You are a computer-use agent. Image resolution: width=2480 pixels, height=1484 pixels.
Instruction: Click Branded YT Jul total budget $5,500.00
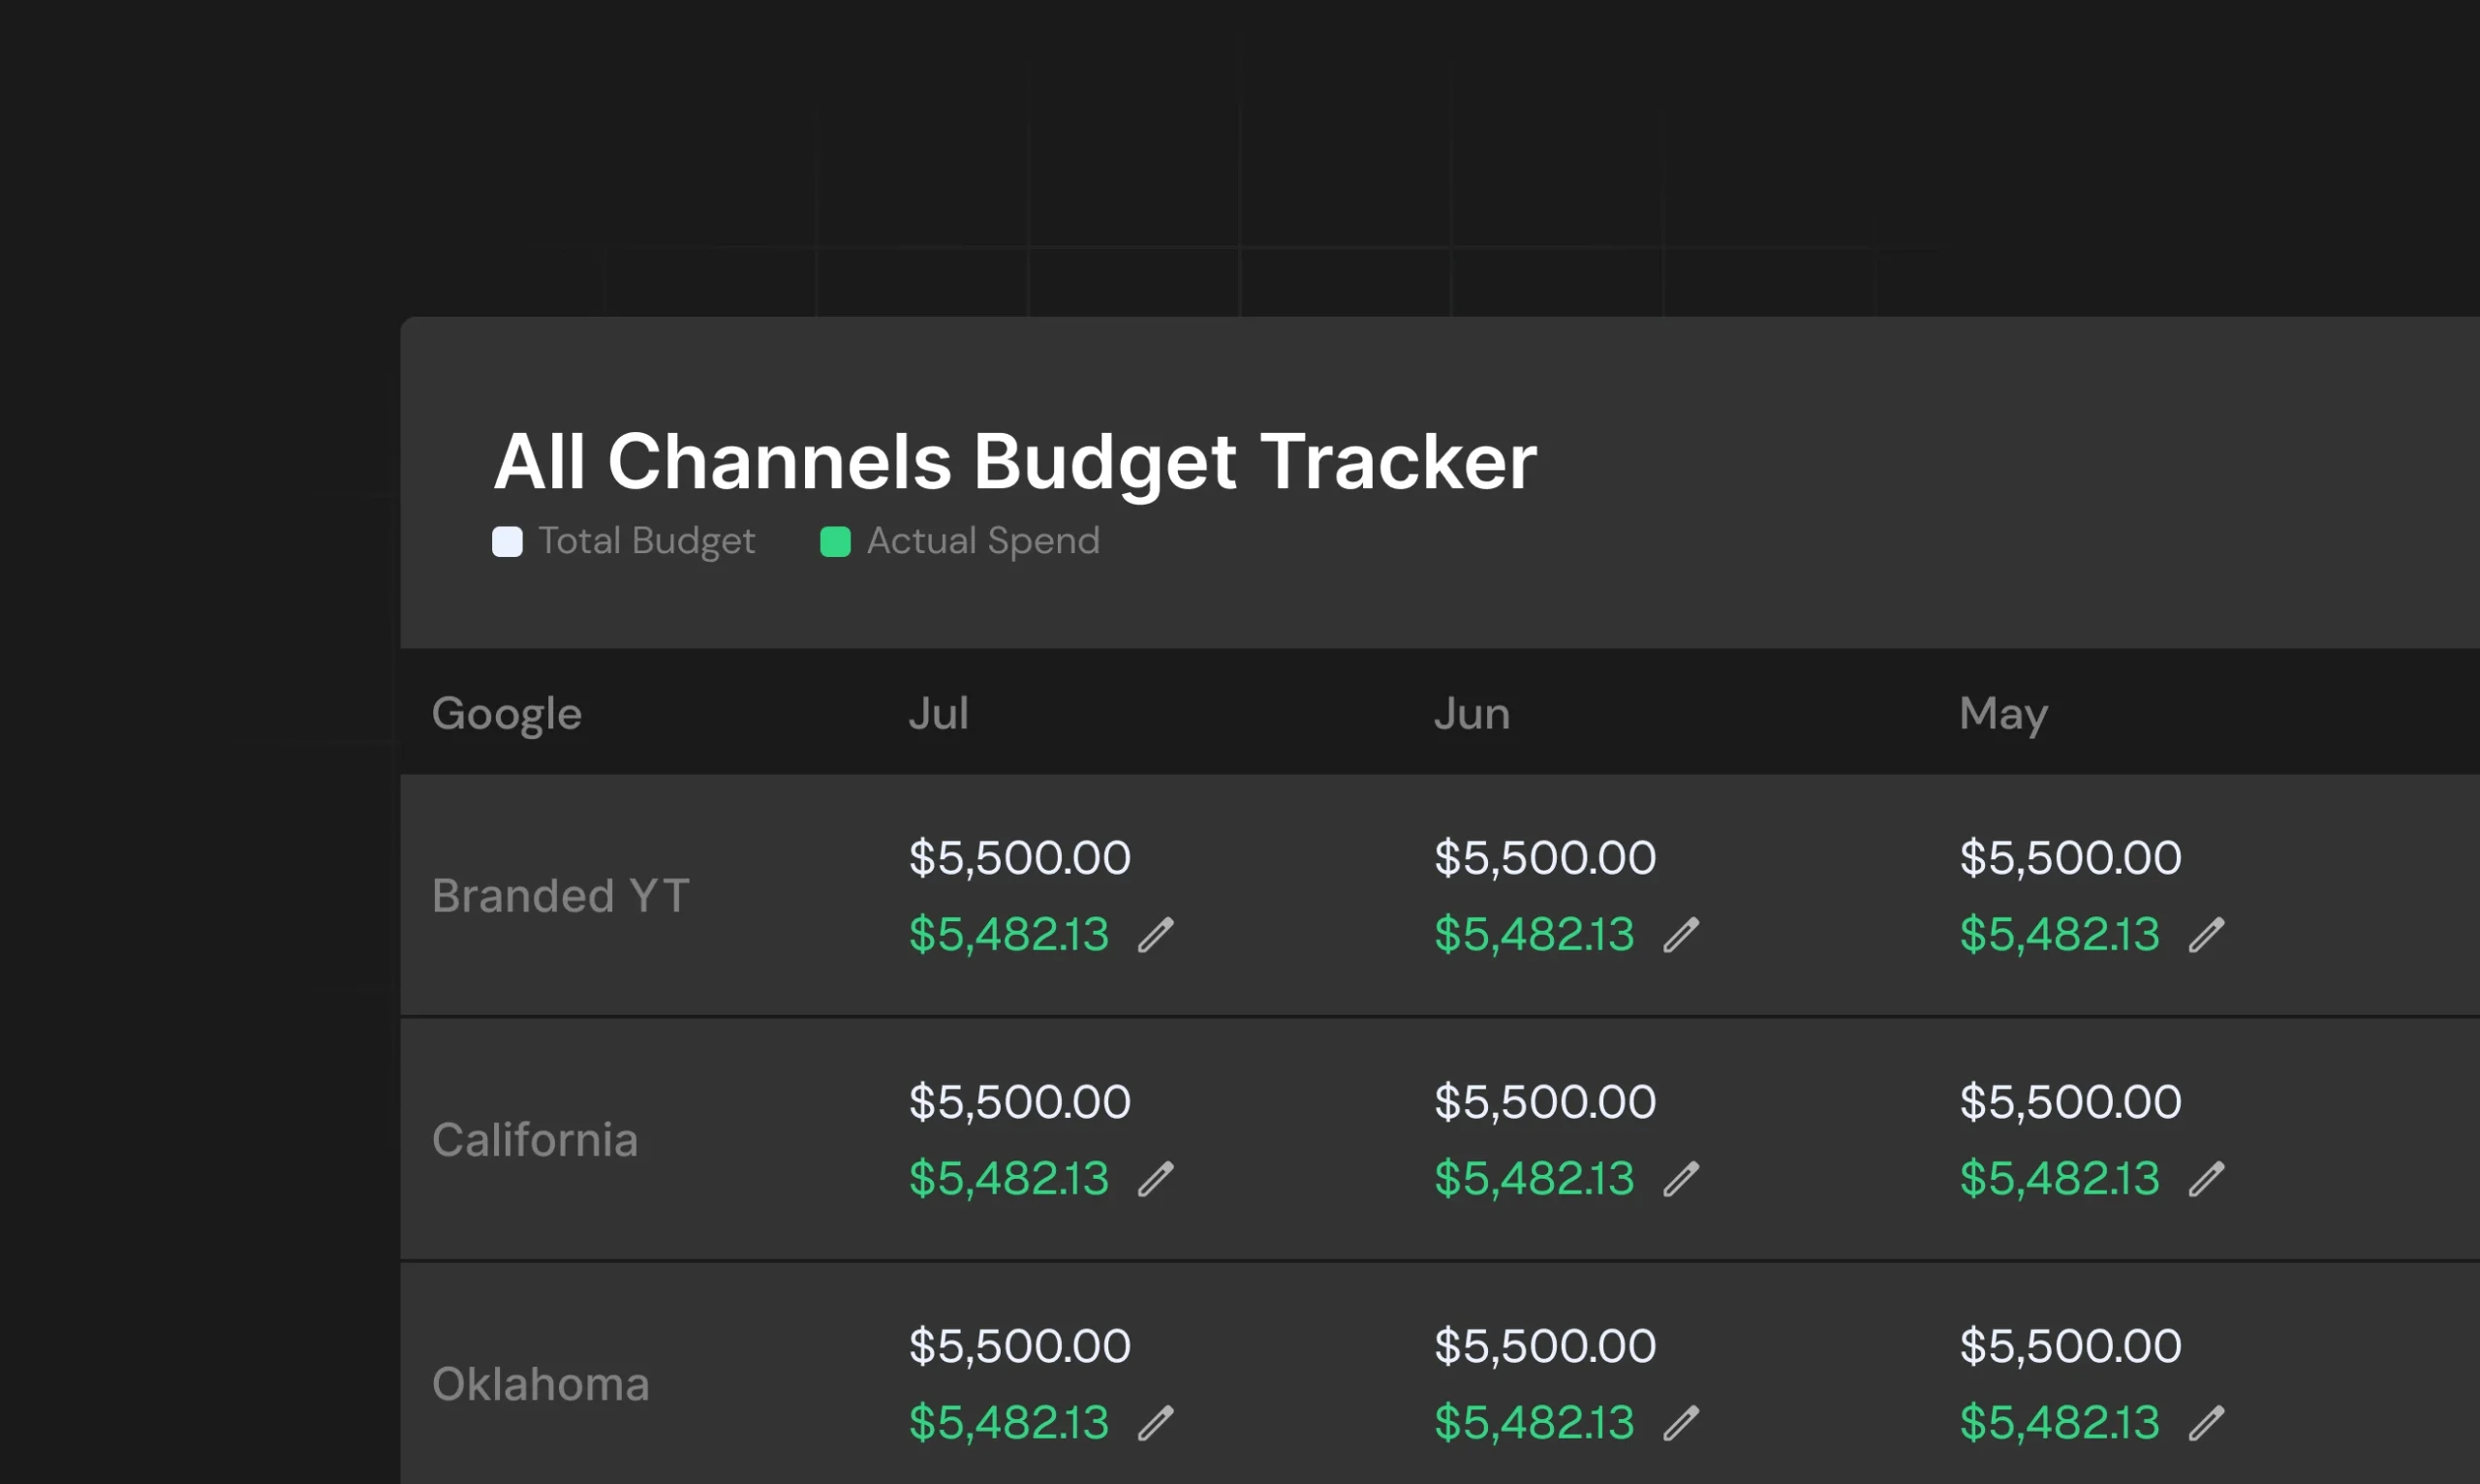pos(1019,858)
